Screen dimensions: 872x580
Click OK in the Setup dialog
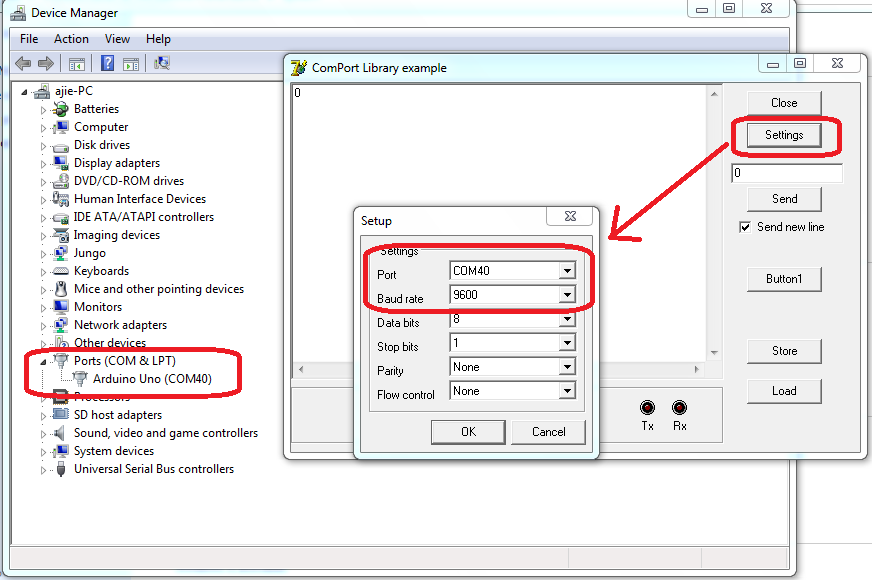(x=468, y=432)
